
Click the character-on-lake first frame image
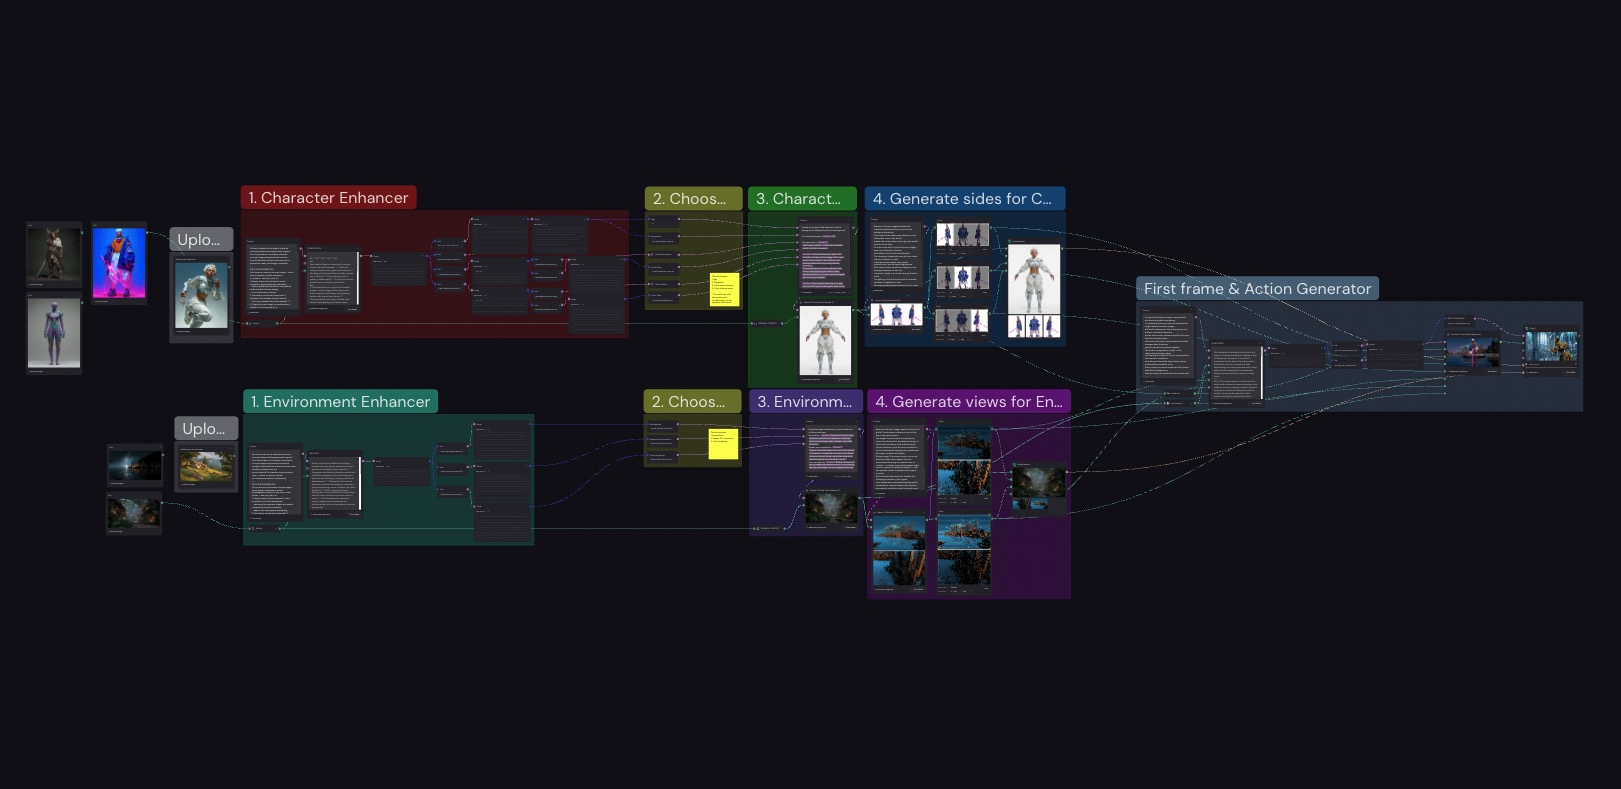click(x=1473, y=352)
